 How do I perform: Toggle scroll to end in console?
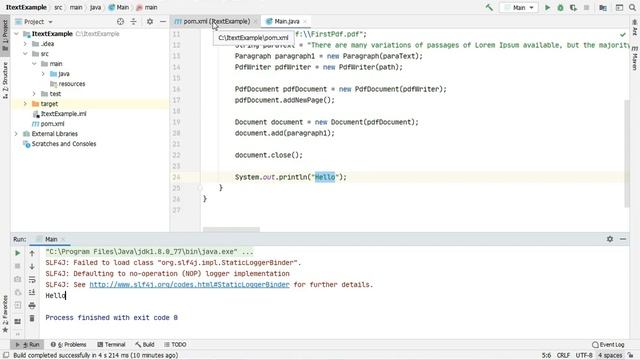coord(32,292)
